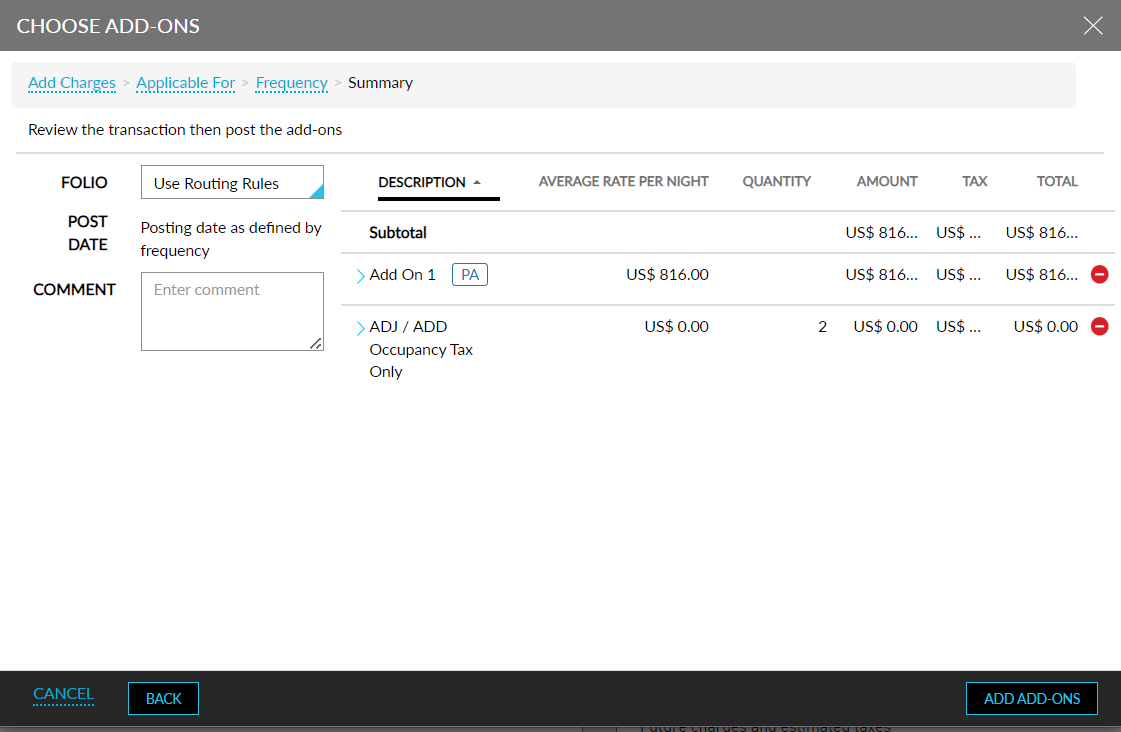Cancel the add-on transaction

[x=63, y=693]
